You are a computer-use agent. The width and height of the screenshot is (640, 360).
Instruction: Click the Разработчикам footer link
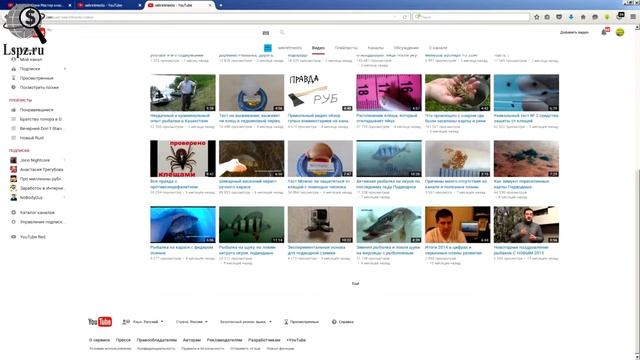(x=264, y=340)
